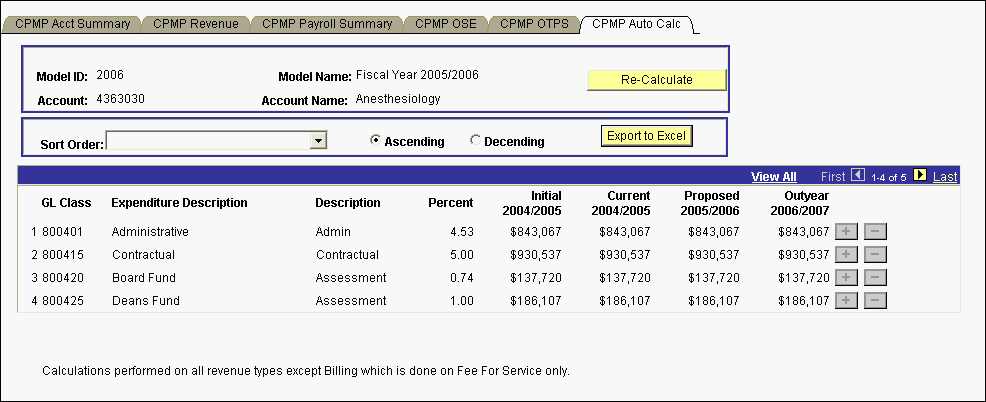The width and height of the screenshot is (986, 402).
Task: Click the next rows arrow icon
Action: [920, 176]
